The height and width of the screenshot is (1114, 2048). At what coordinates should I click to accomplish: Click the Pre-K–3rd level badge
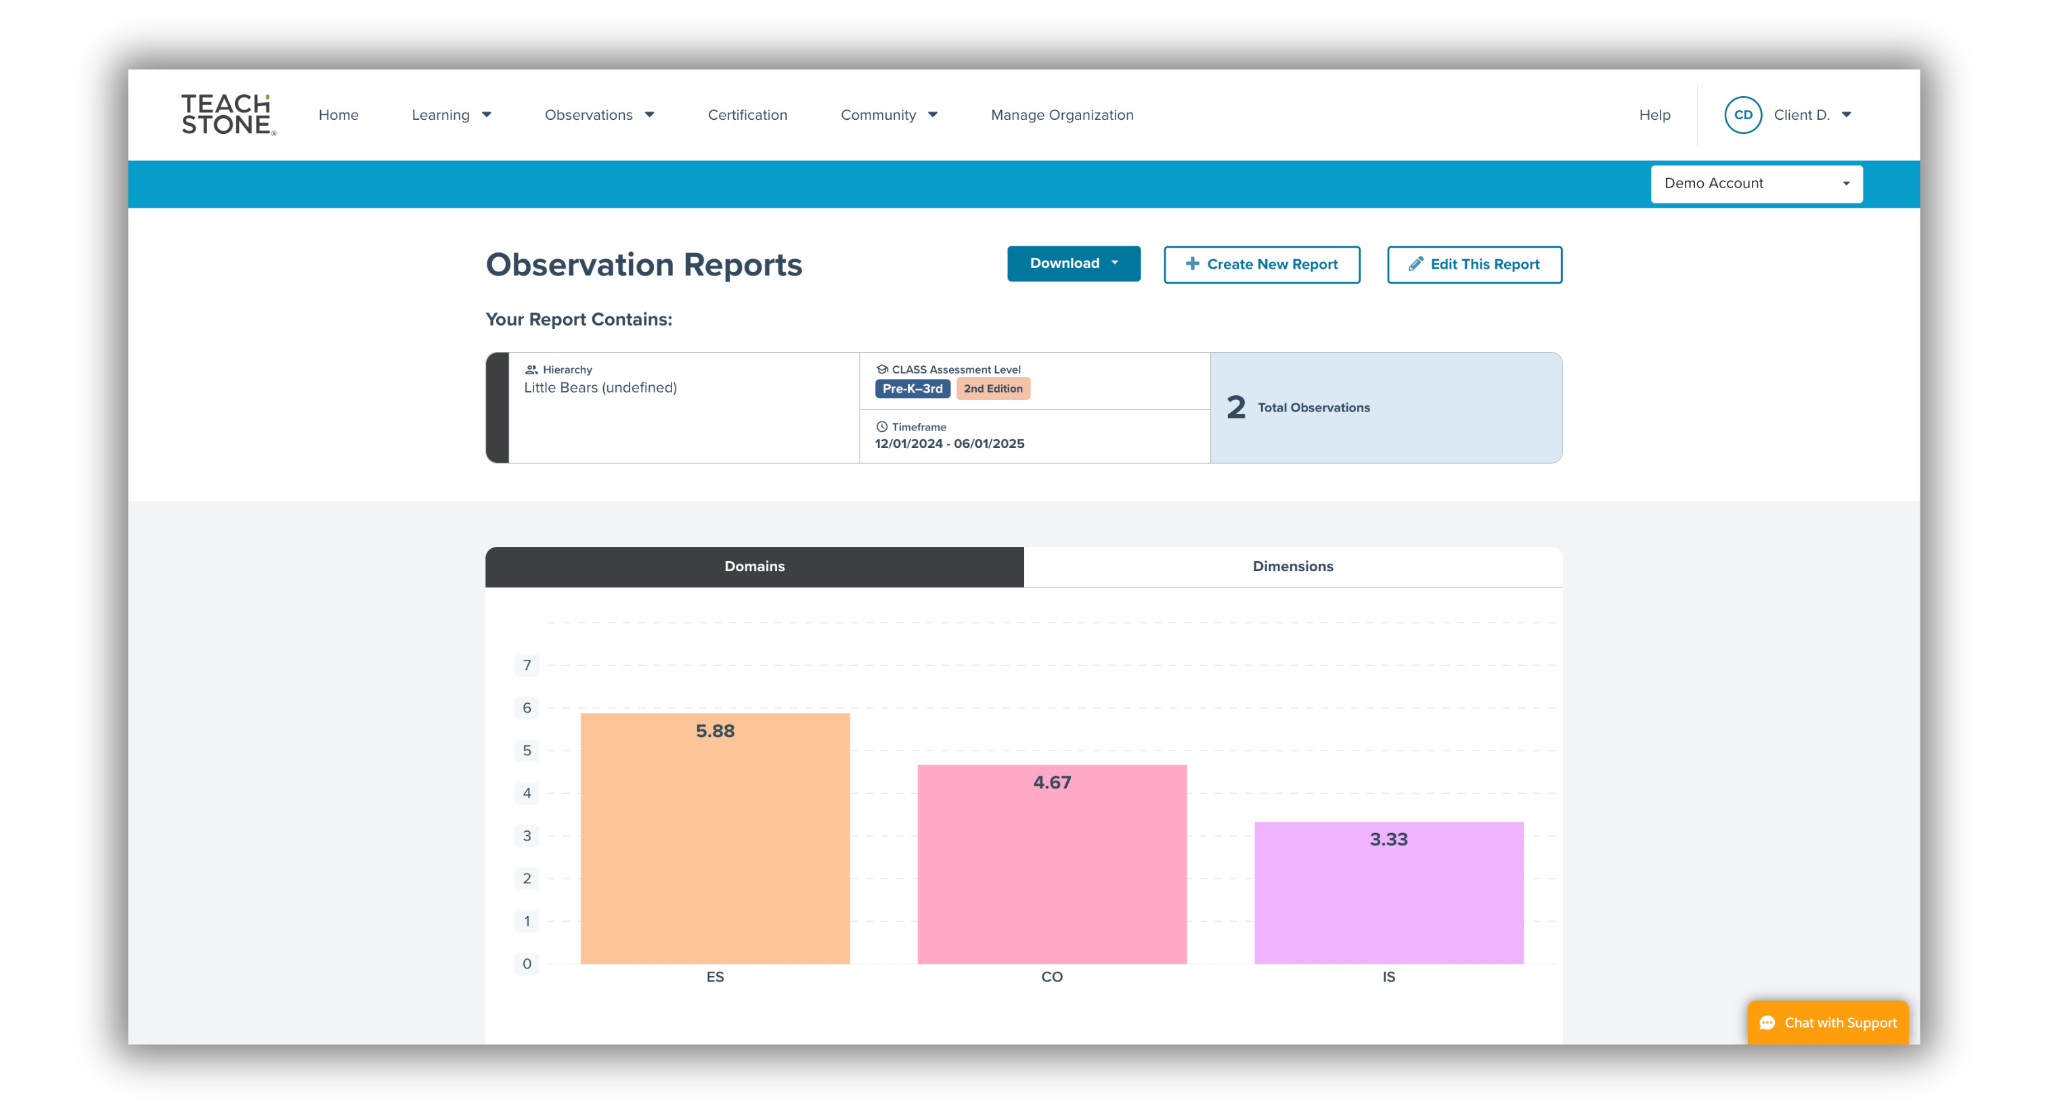point(912,389)
